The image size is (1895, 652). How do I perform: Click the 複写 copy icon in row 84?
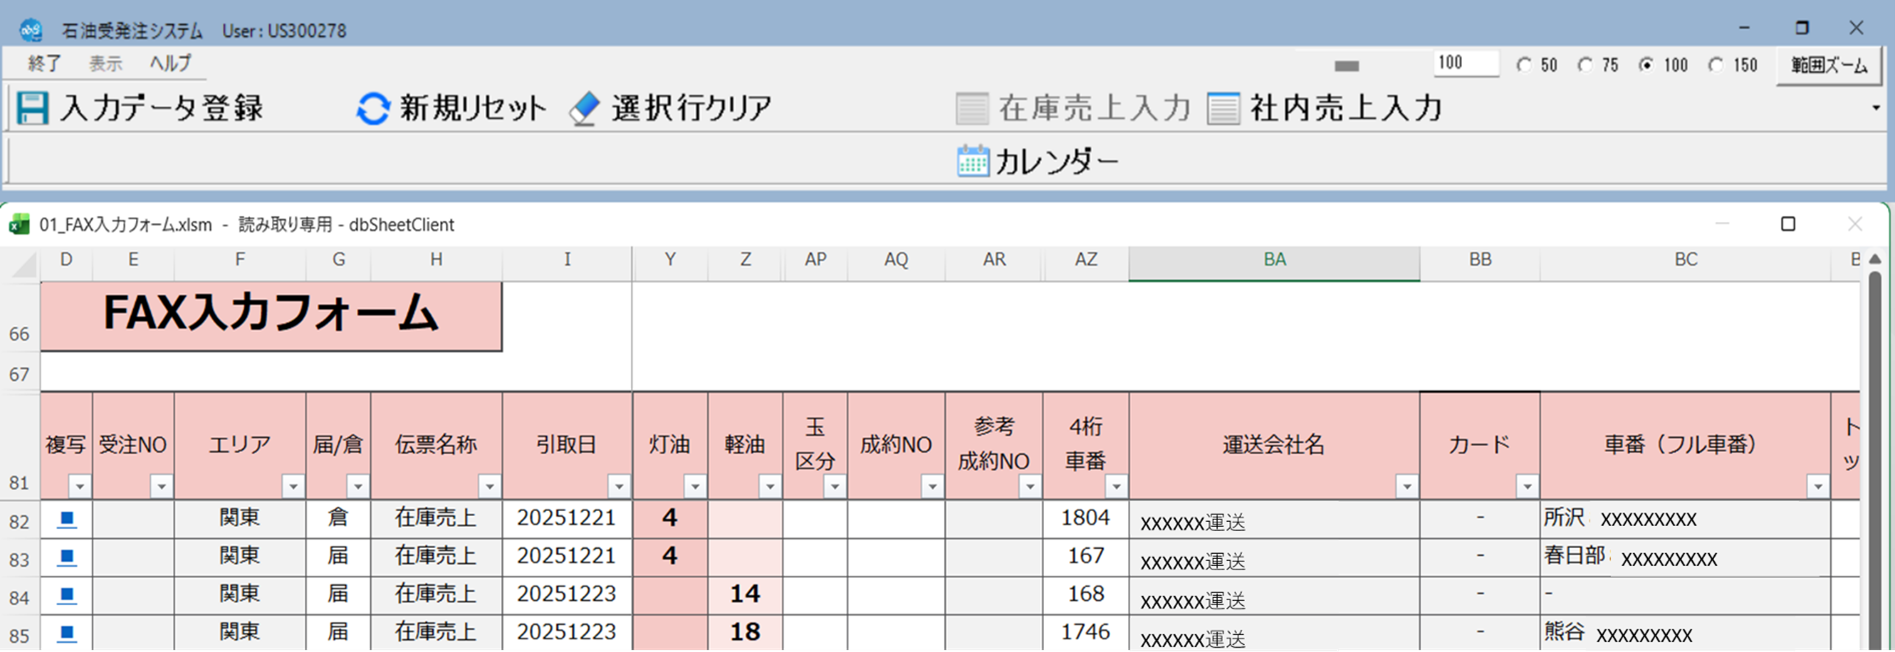click(67, 595)
